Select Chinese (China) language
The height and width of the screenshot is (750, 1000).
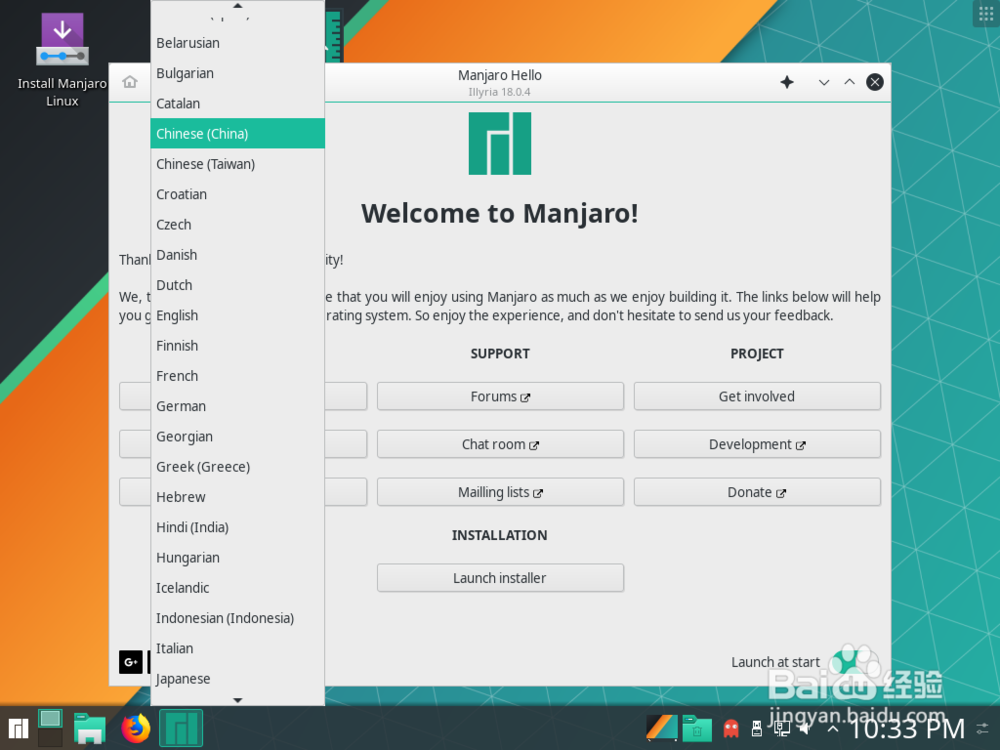(238, 133)
